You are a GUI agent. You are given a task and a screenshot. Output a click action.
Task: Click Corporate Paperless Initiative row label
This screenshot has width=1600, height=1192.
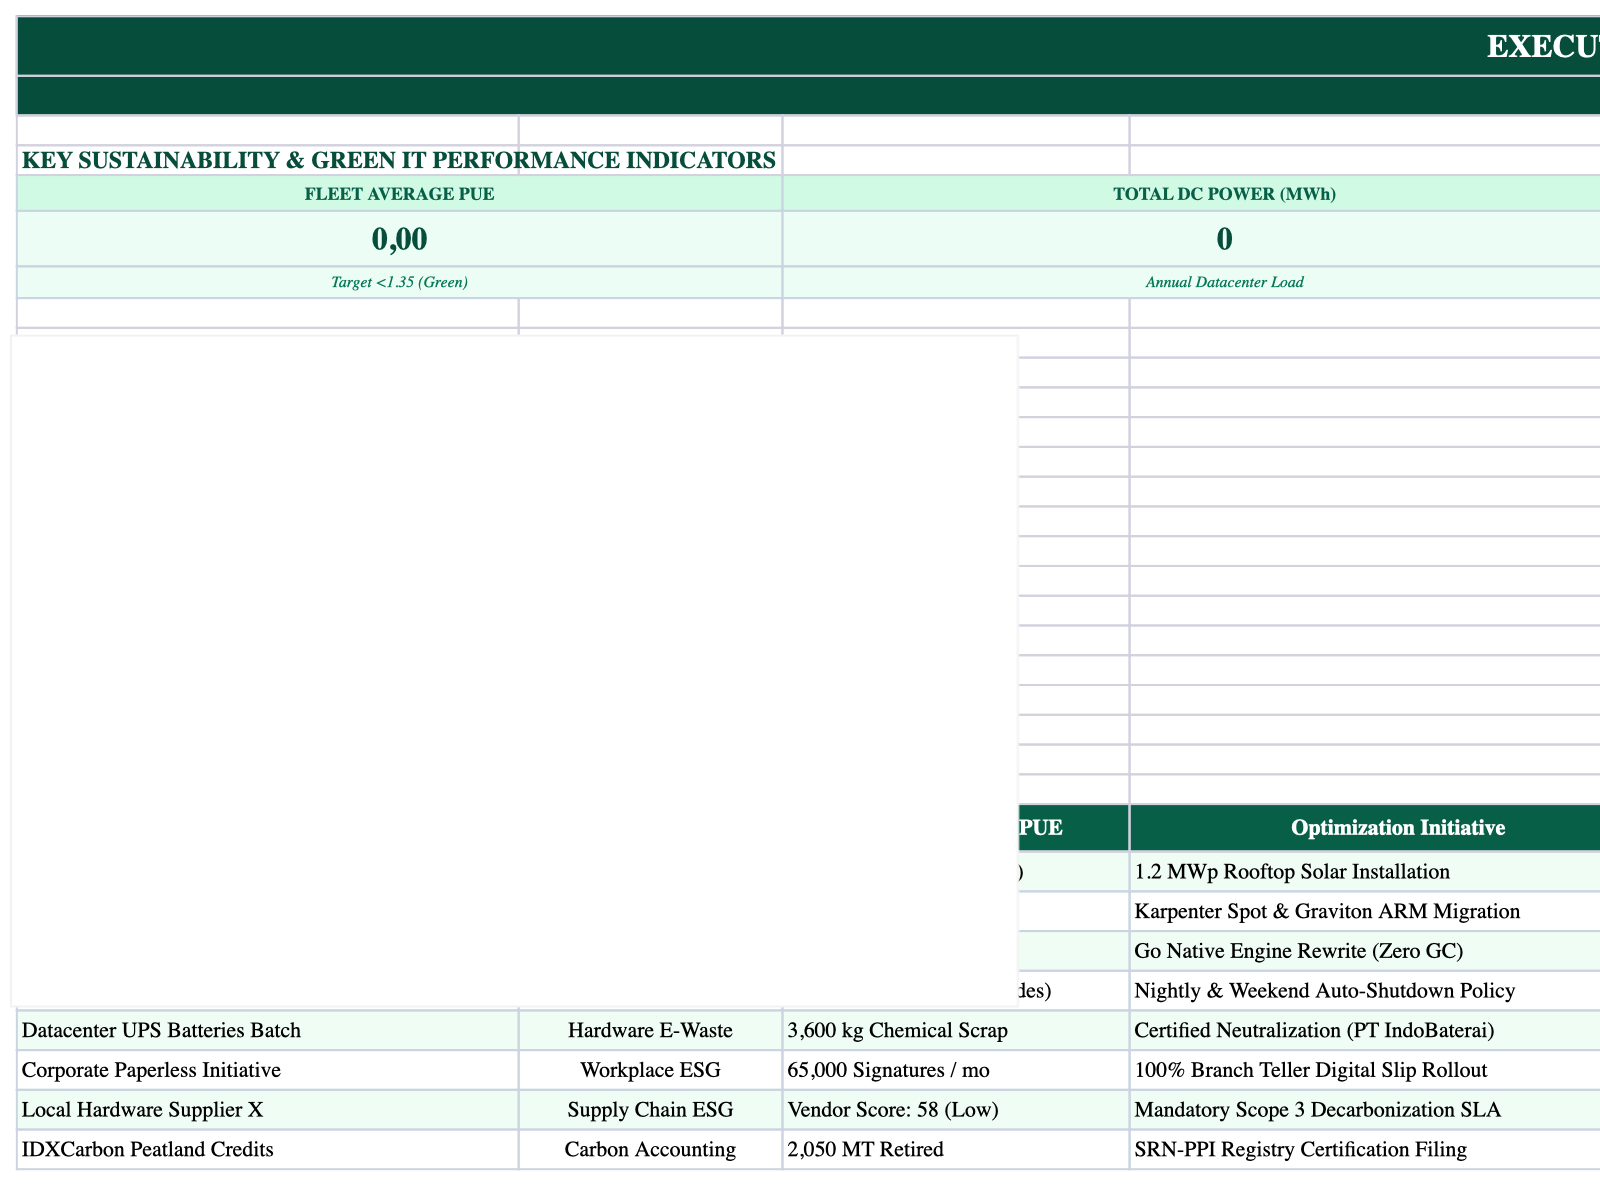268,1070
